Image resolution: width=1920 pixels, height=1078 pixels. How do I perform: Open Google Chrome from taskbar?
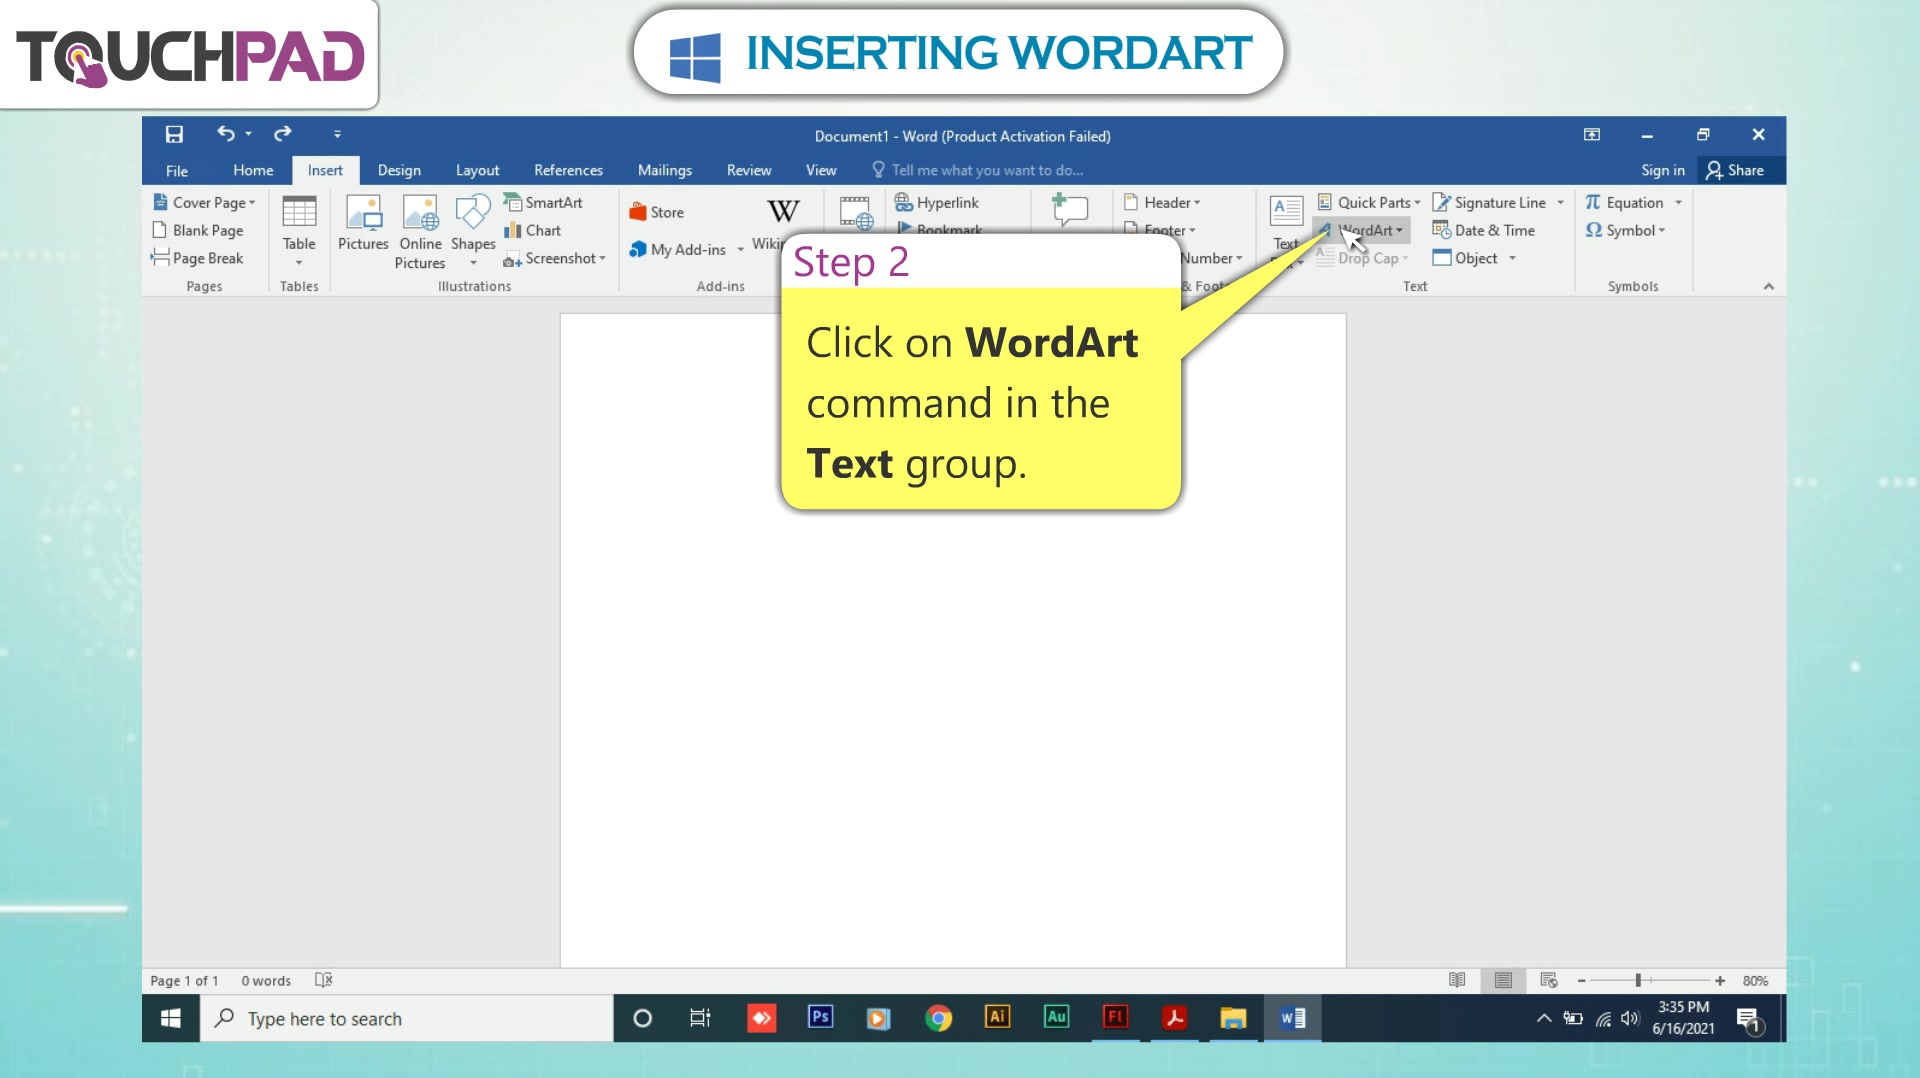[x=938, y=1018]
